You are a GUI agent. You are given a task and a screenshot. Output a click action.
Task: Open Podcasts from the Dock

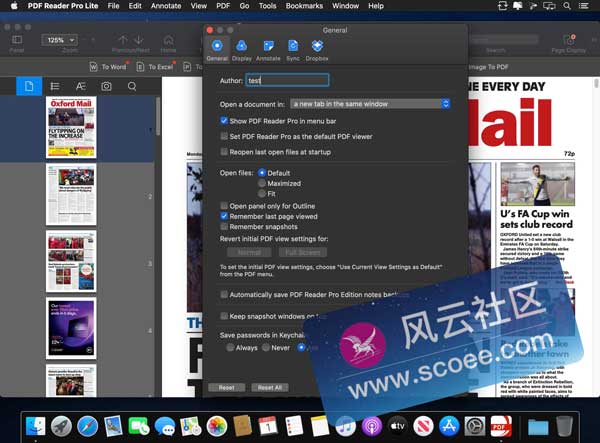[372, 426]
